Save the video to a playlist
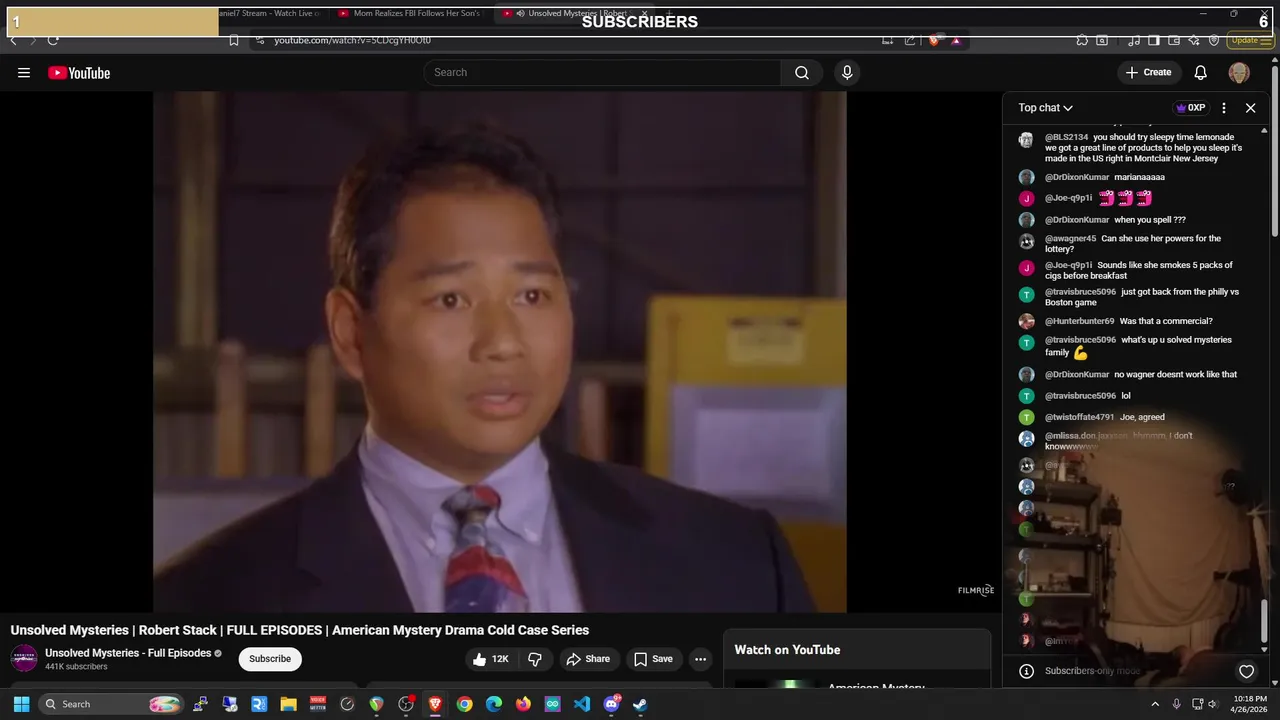1280x720 pixels. click(653, 659)
